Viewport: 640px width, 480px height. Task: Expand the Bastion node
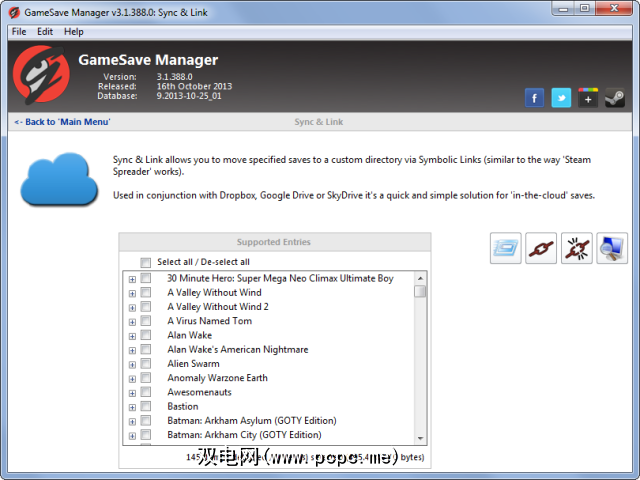132,407
